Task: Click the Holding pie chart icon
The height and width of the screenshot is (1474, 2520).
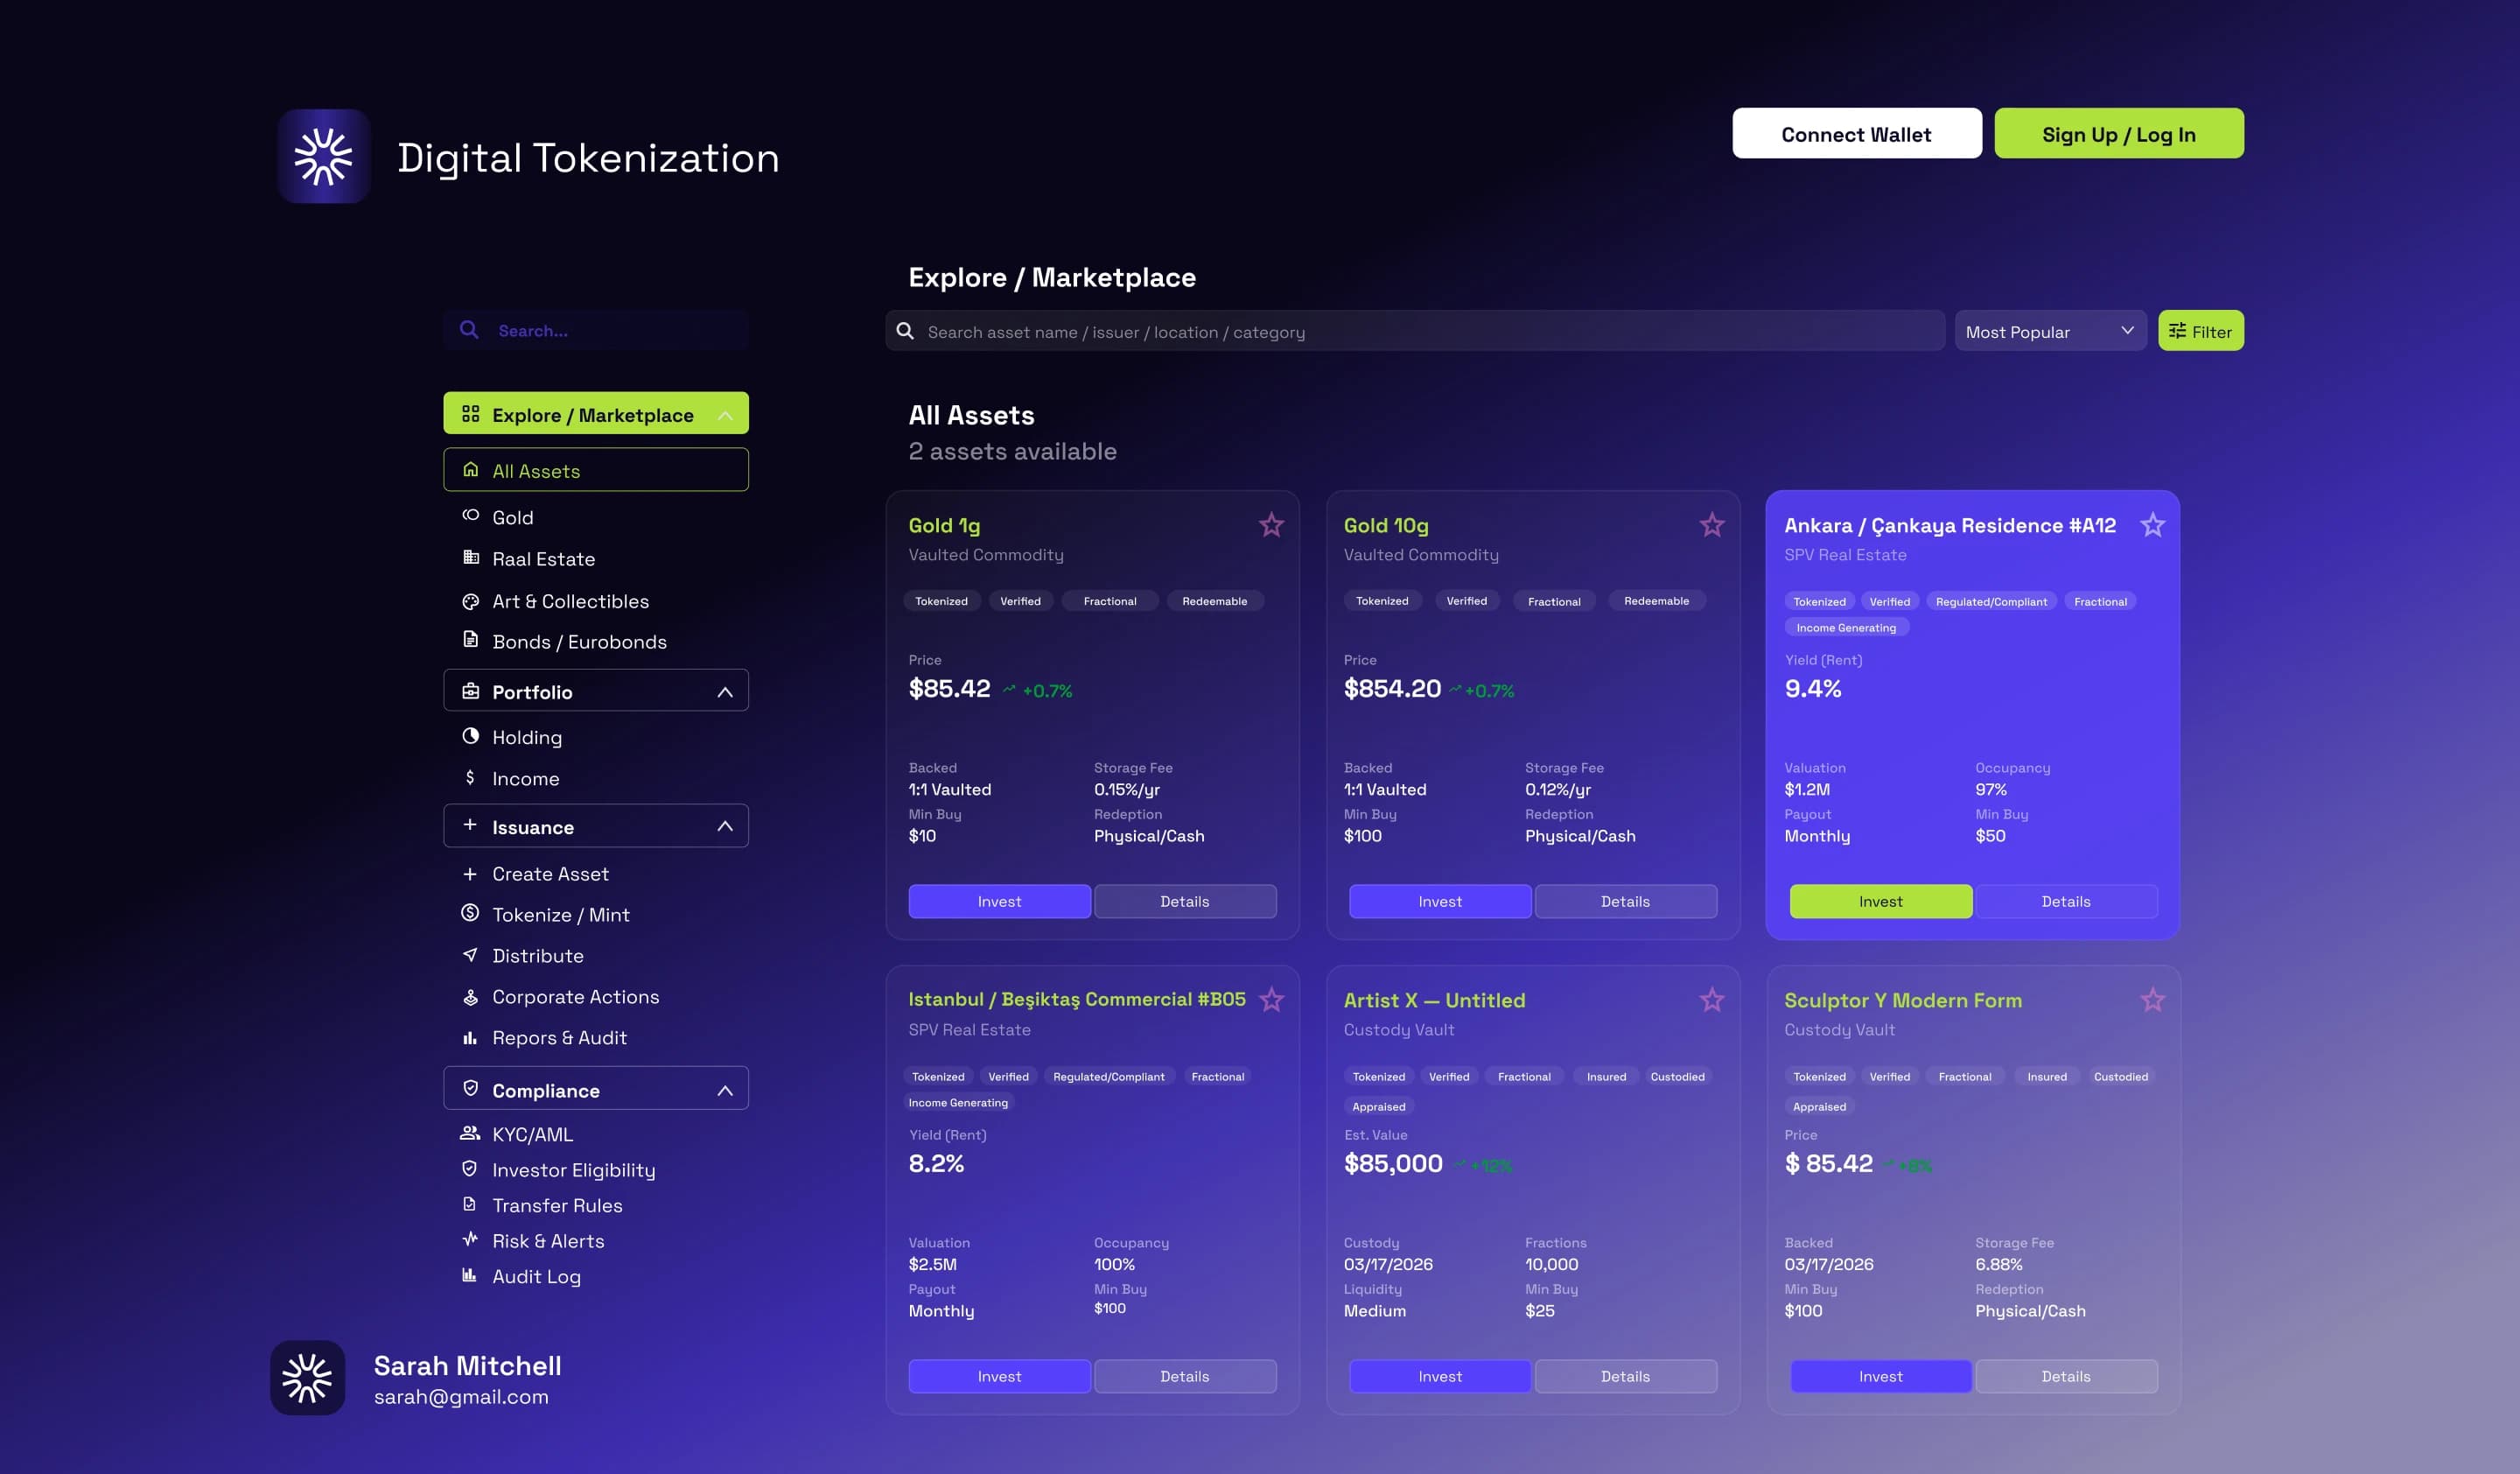Action: click(x=470, y=736)
